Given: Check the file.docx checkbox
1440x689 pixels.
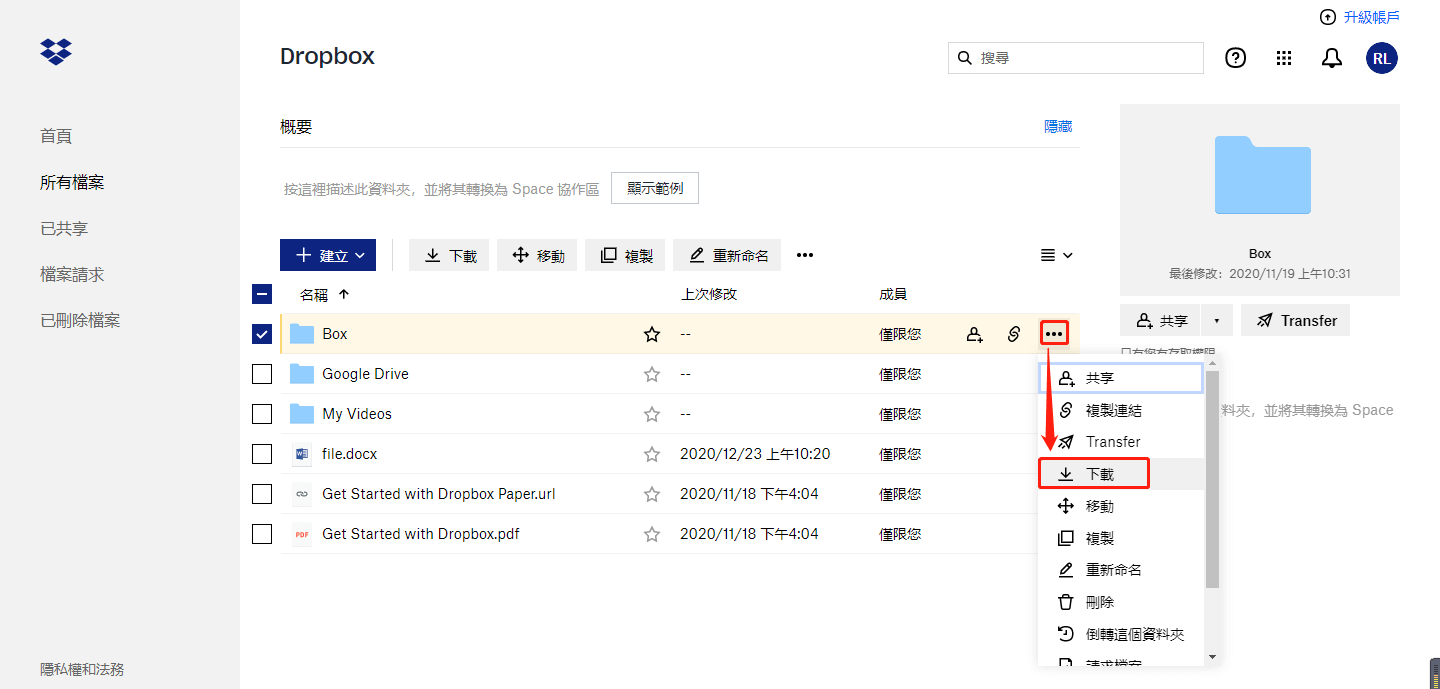Looking at the screenshot, I should click(x=262, y=454).
